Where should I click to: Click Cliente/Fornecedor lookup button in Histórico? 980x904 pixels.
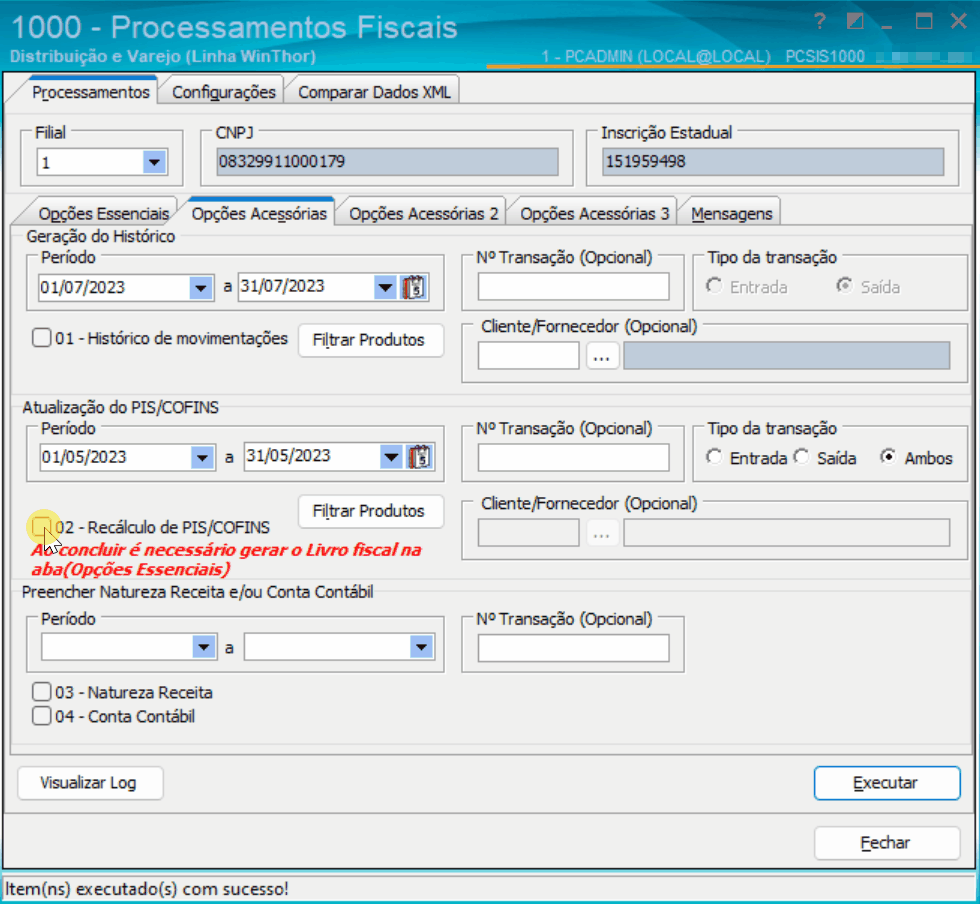pyautogui.click(x=602, y=356)
